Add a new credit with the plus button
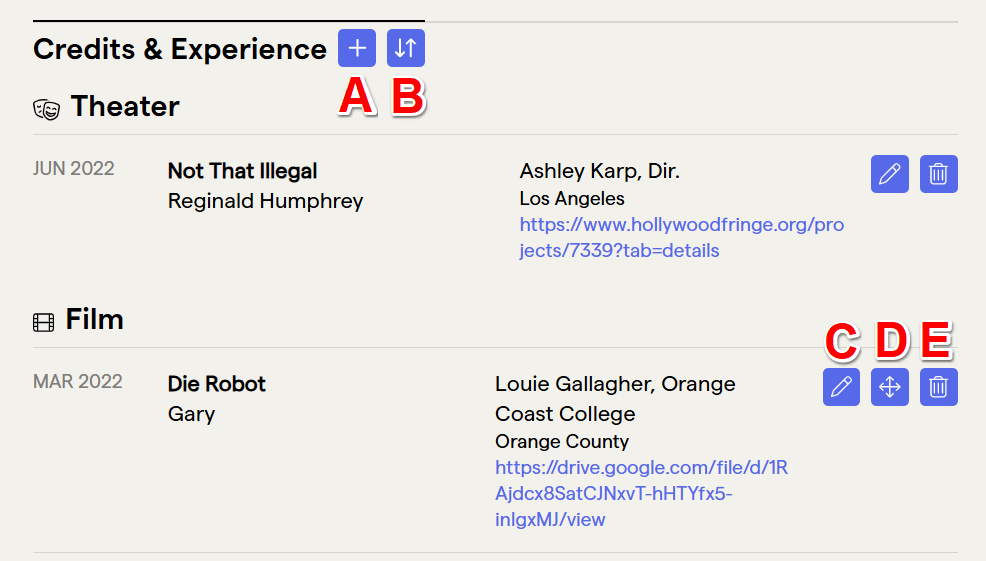The height and width of the screenshot is (561, 986). (357, 48)
